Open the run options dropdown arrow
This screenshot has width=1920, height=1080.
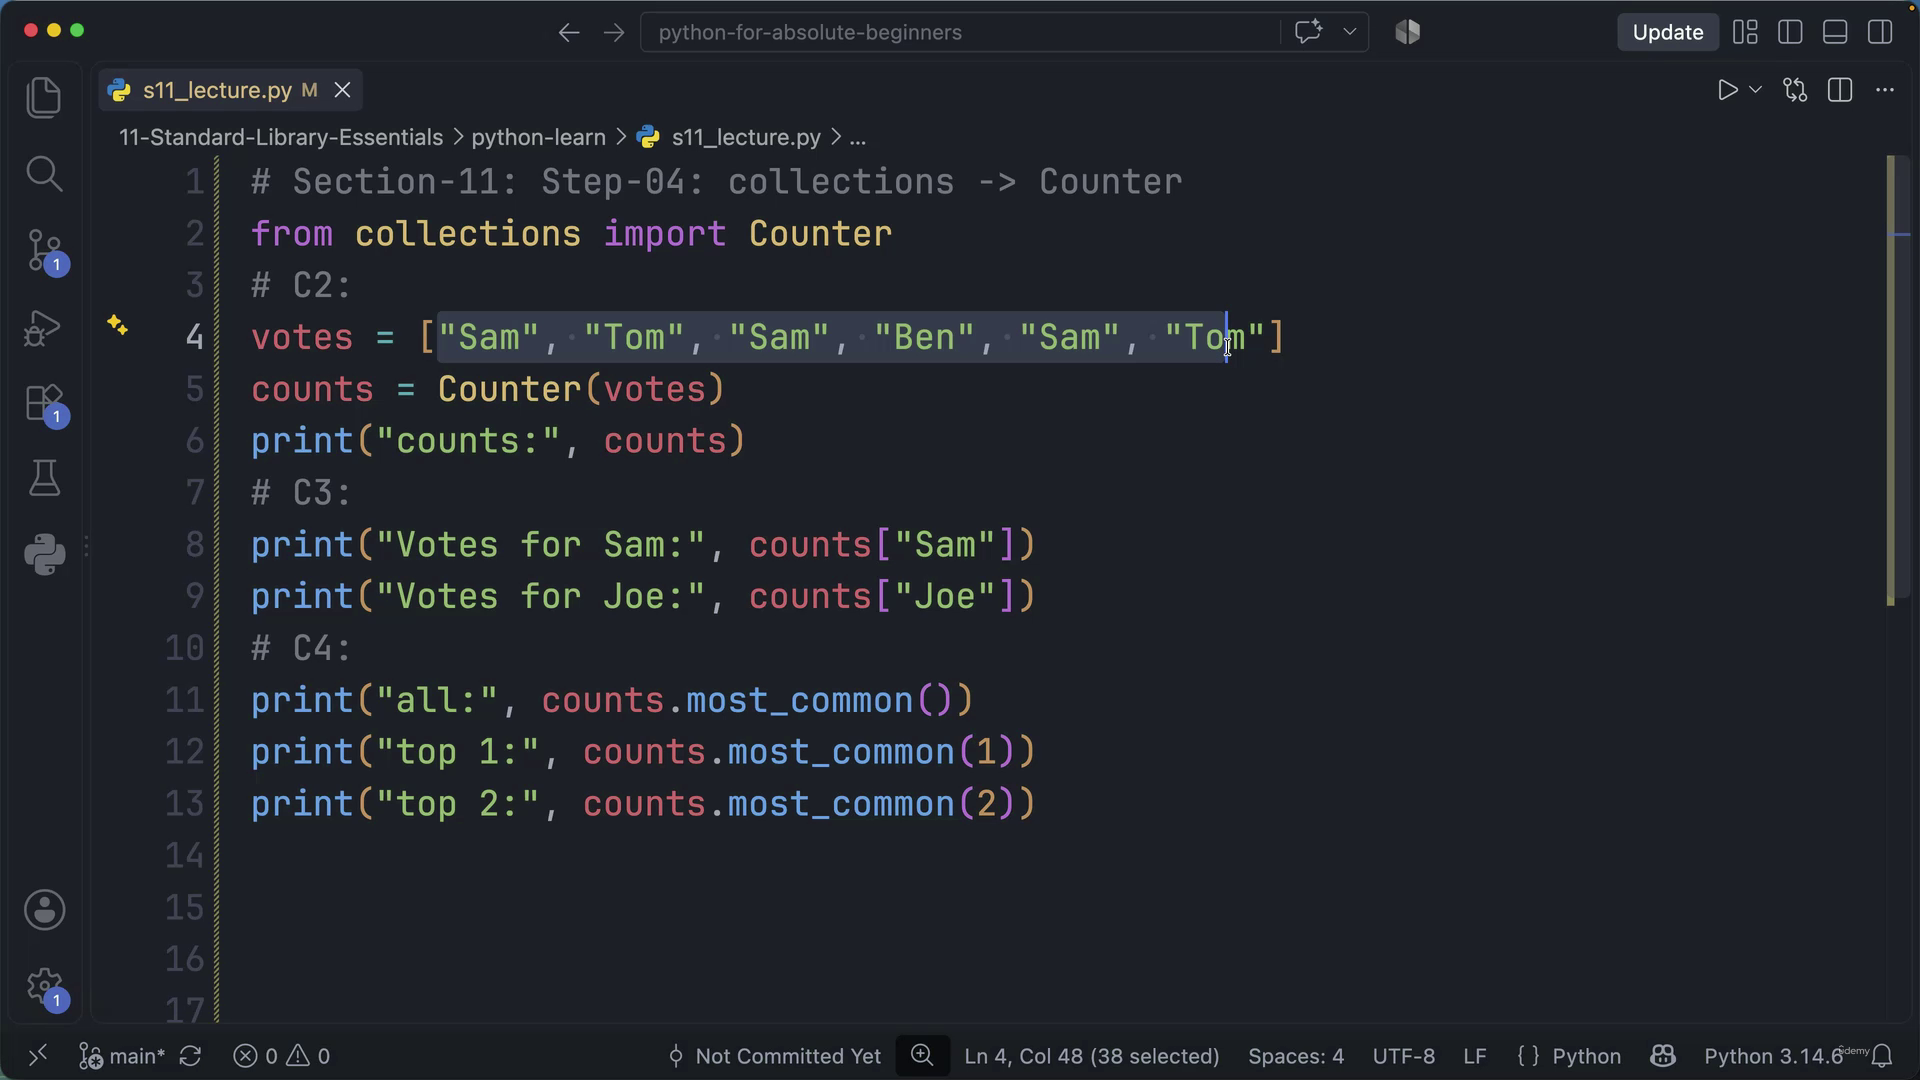pyautogui.click(x=1755, y=90)
